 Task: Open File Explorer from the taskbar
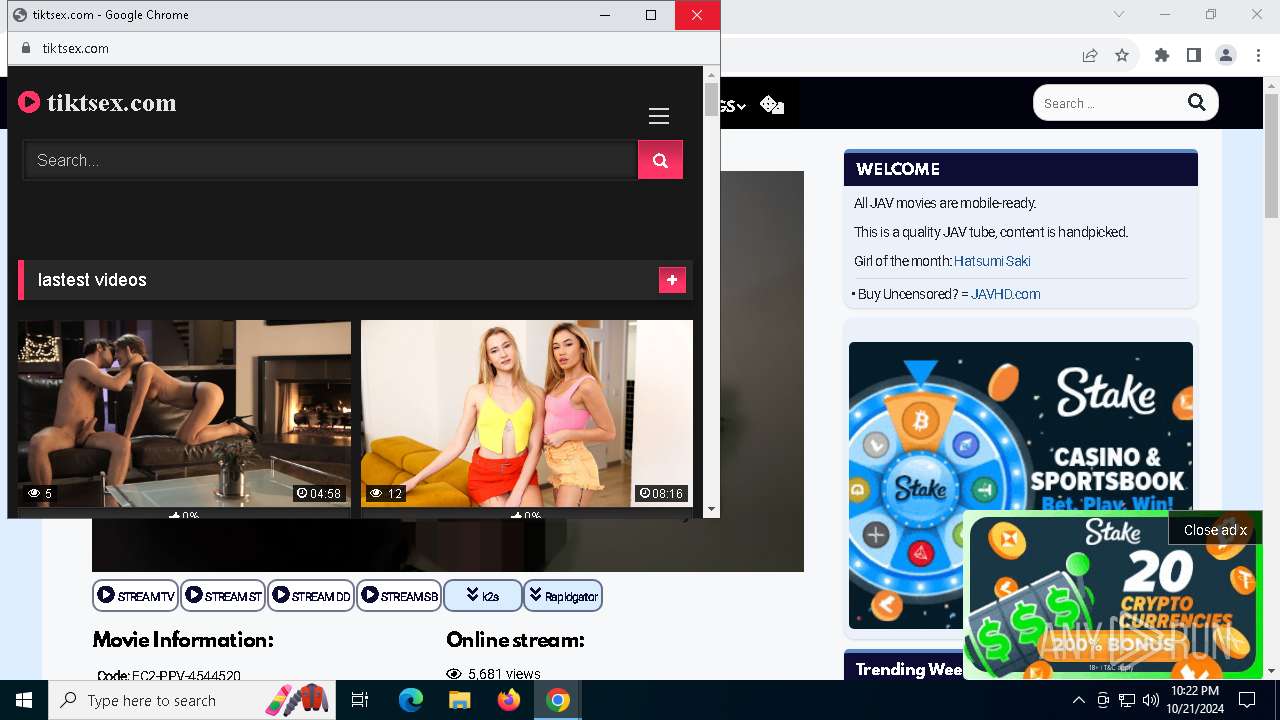click(x=459, y=700)
